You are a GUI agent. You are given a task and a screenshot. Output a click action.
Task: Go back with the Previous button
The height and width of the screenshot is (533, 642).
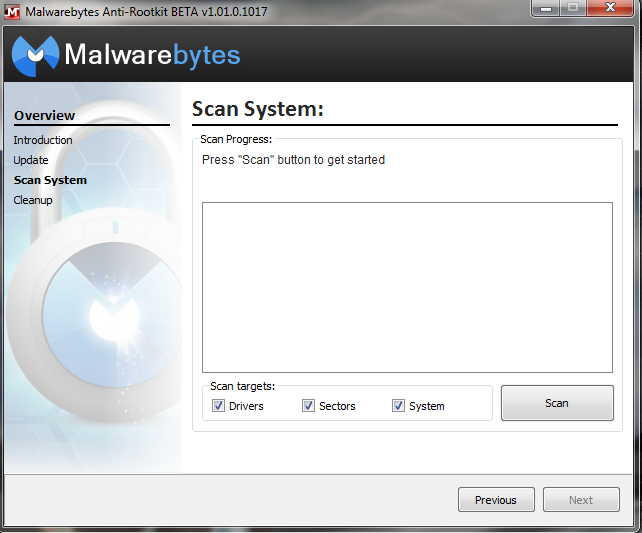click(x=496, y=499)
